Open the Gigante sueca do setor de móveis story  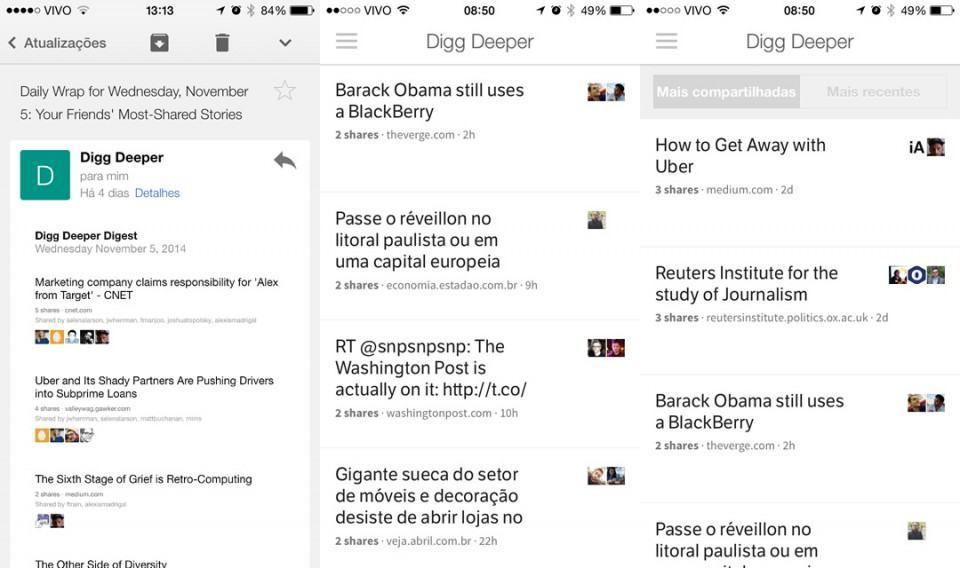click(429, 496)
